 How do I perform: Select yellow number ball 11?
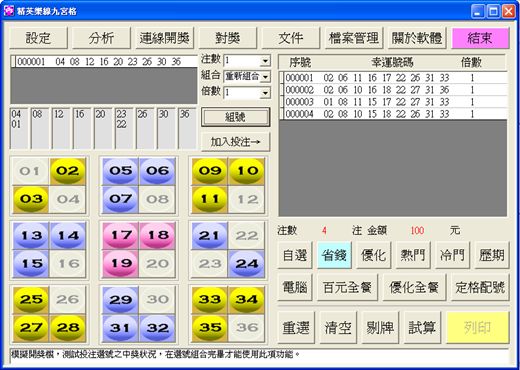coord(210,199)
